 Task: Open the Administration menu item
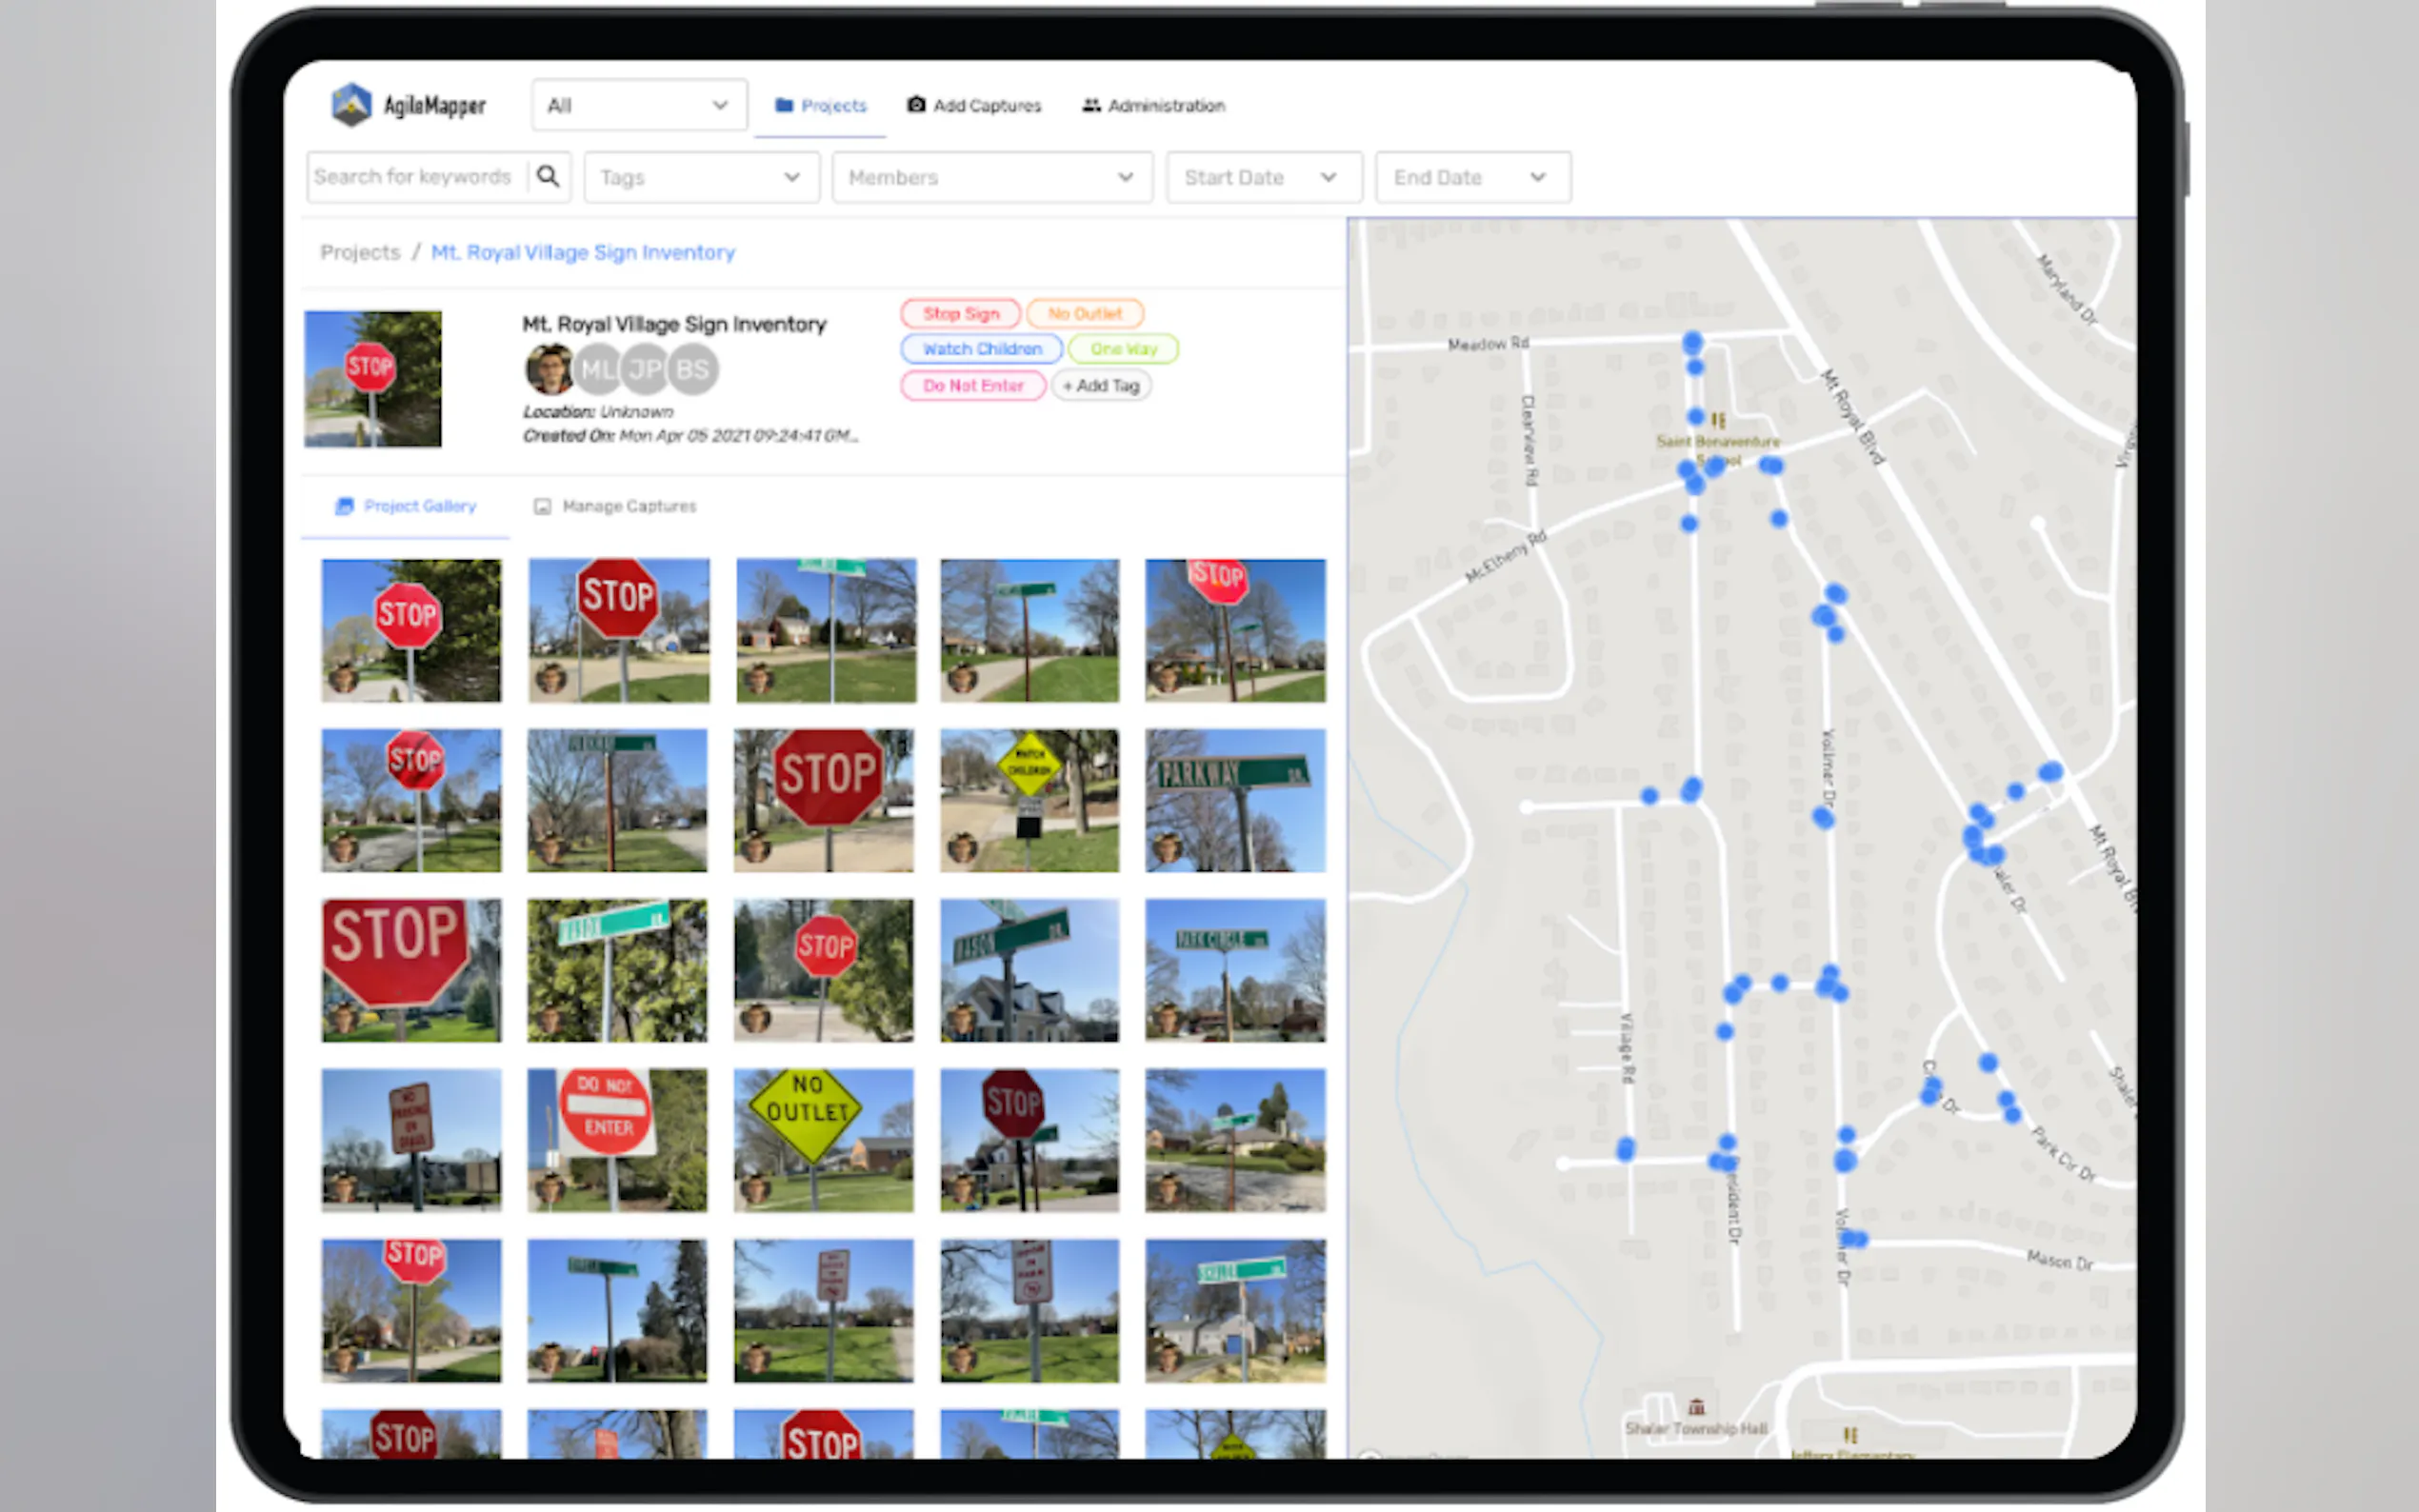pyautogui.click(x=1165, y=105)
